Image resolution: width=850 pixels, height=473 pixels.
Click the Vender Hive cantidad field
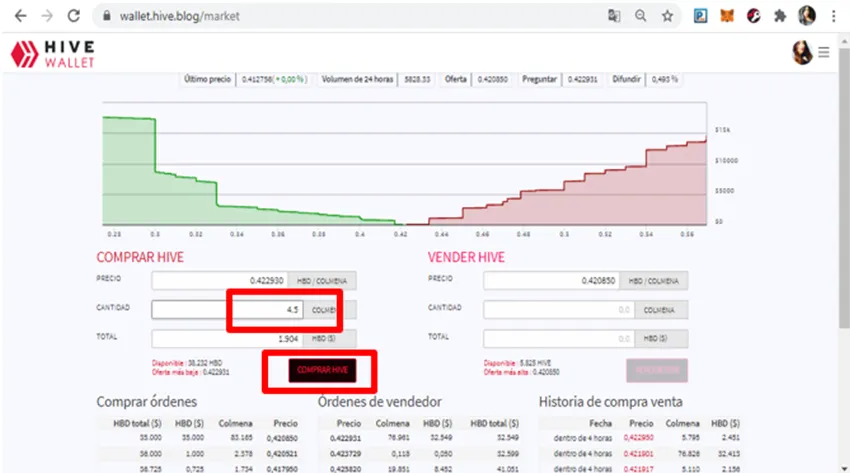pos(559,310)
